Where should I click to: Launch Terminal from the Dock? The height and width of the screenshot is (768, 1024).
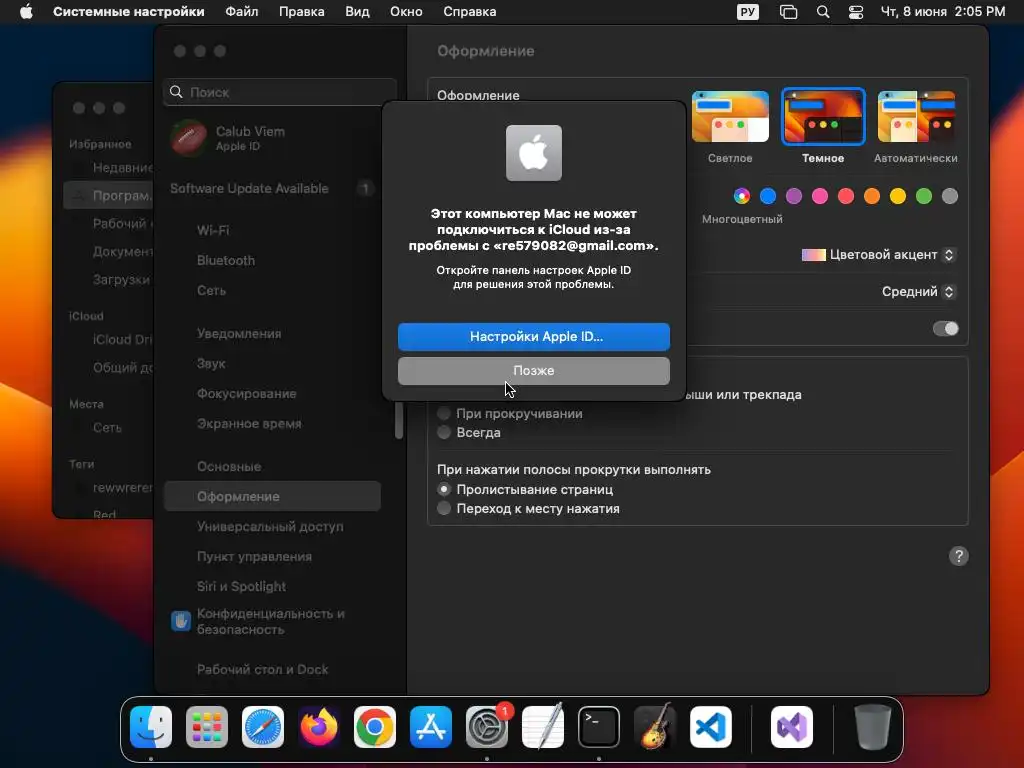click(599, 727)
